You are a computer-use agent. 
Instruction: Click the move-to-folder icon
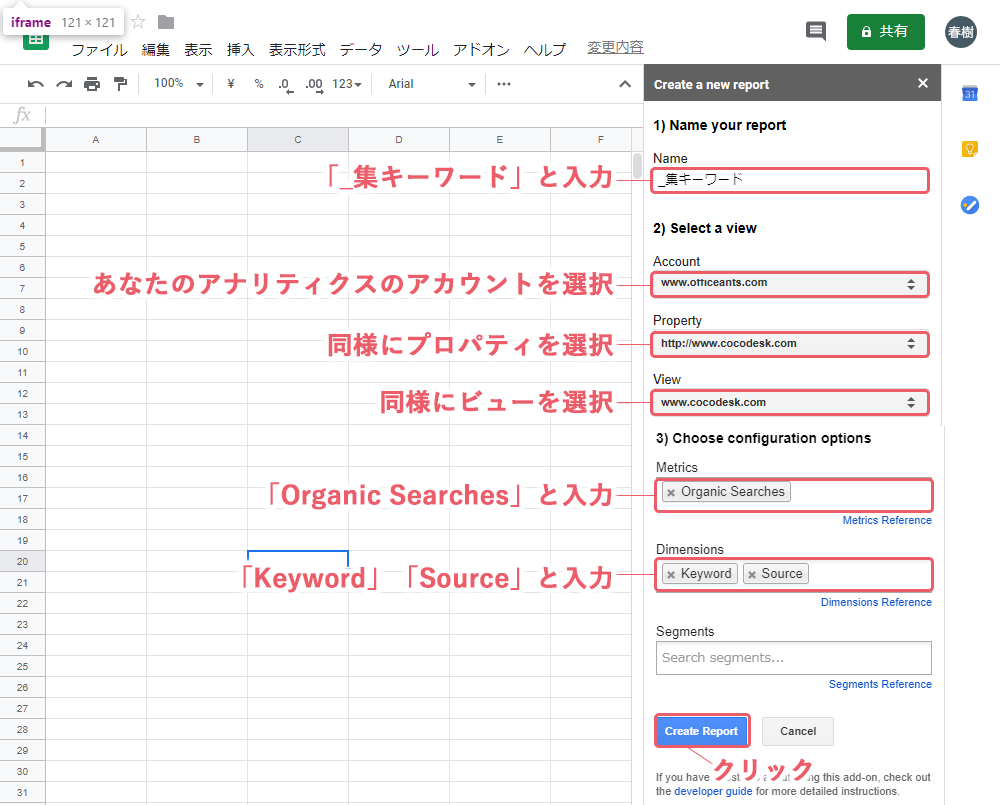coord(166,22)
